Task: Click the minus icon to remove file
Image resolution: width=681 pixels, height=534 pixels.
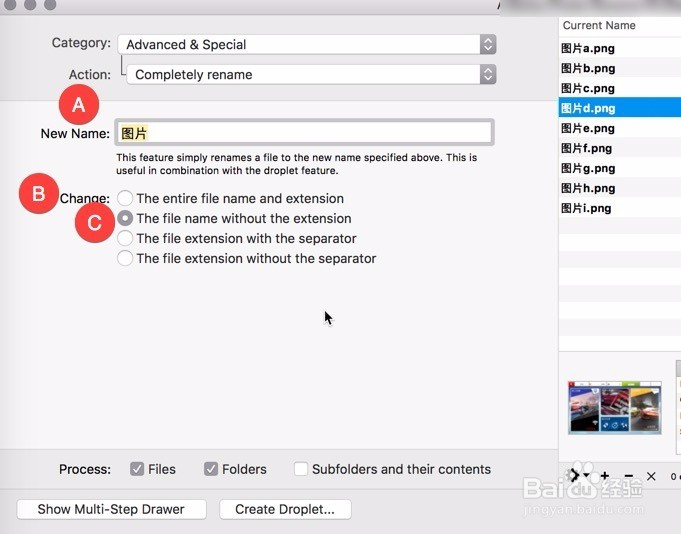Action: (628, 476)
